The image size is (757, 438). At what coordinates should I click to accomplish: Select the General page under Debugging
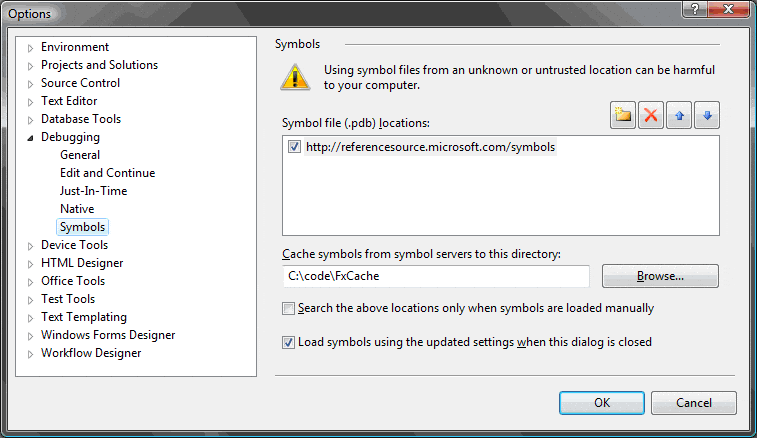[x=80, y=155]
